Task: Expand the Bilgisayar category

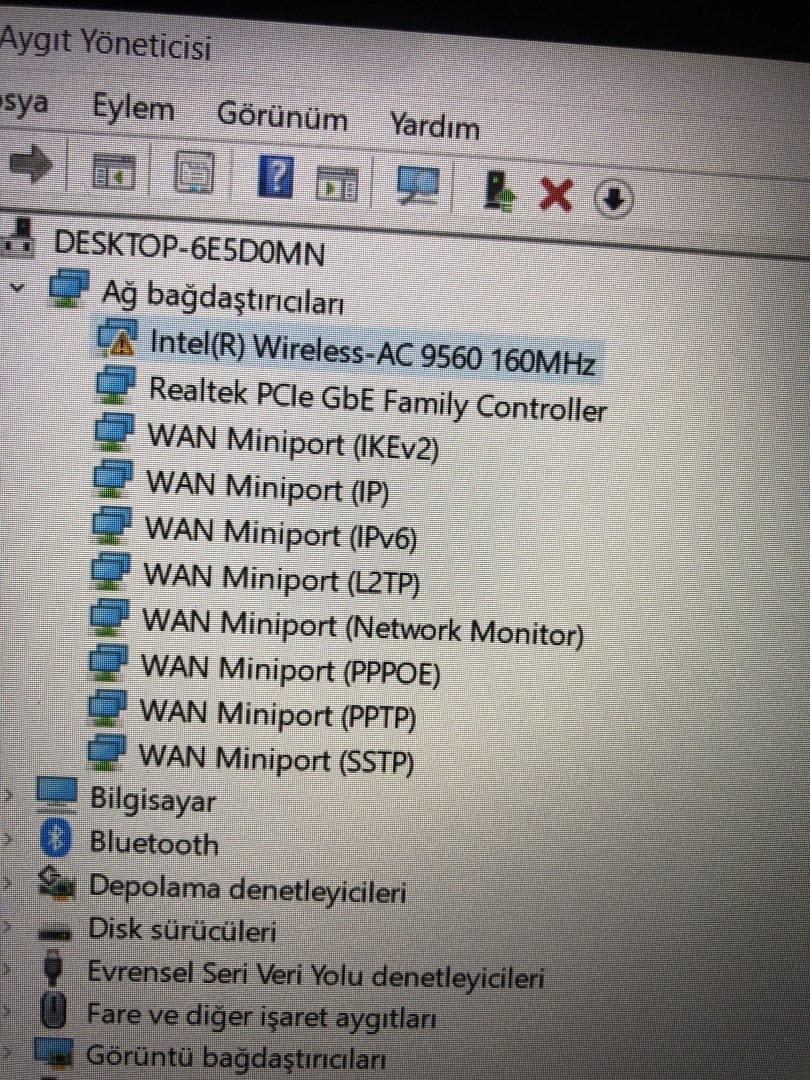Action: point(8,795)
